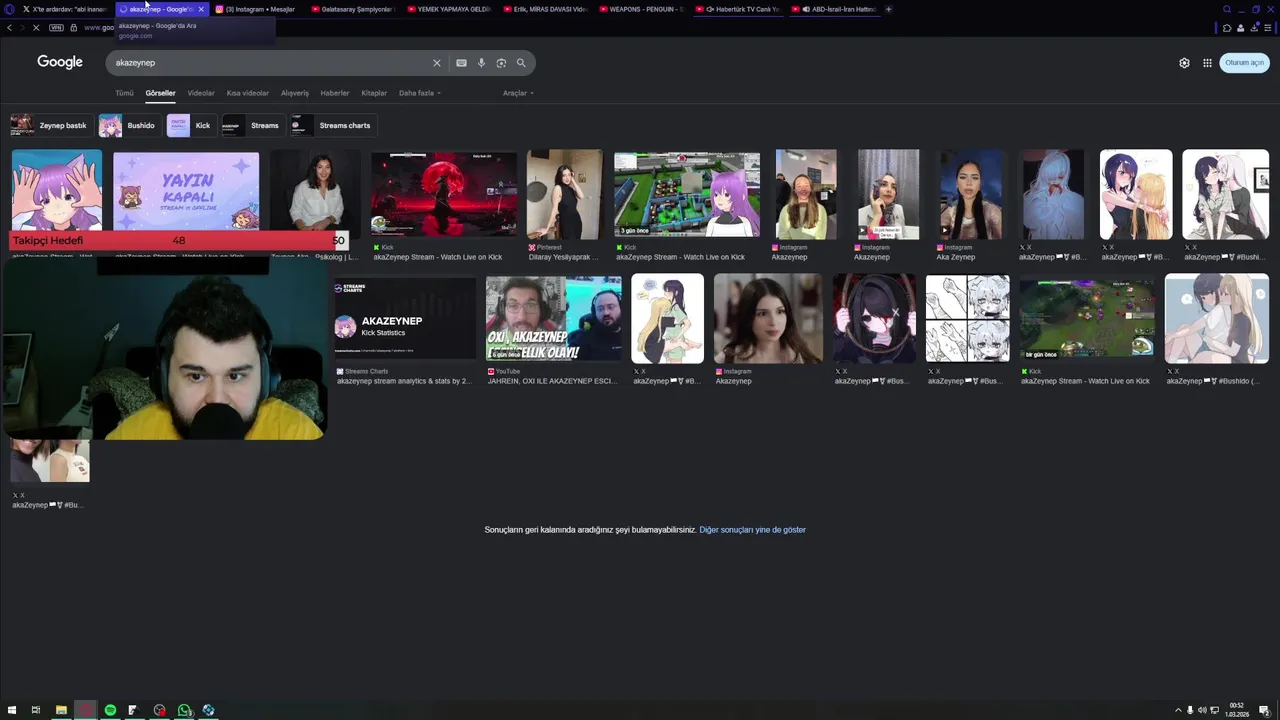This screenshot has height=720, width=1280.
Task: Switch to the Haberler tab
Action: pos(335,93)
